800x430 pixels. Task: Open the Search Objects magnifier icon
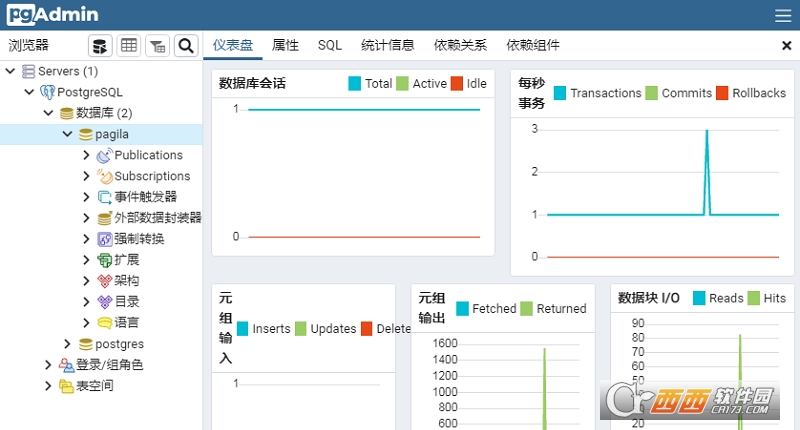pos(185,45)
